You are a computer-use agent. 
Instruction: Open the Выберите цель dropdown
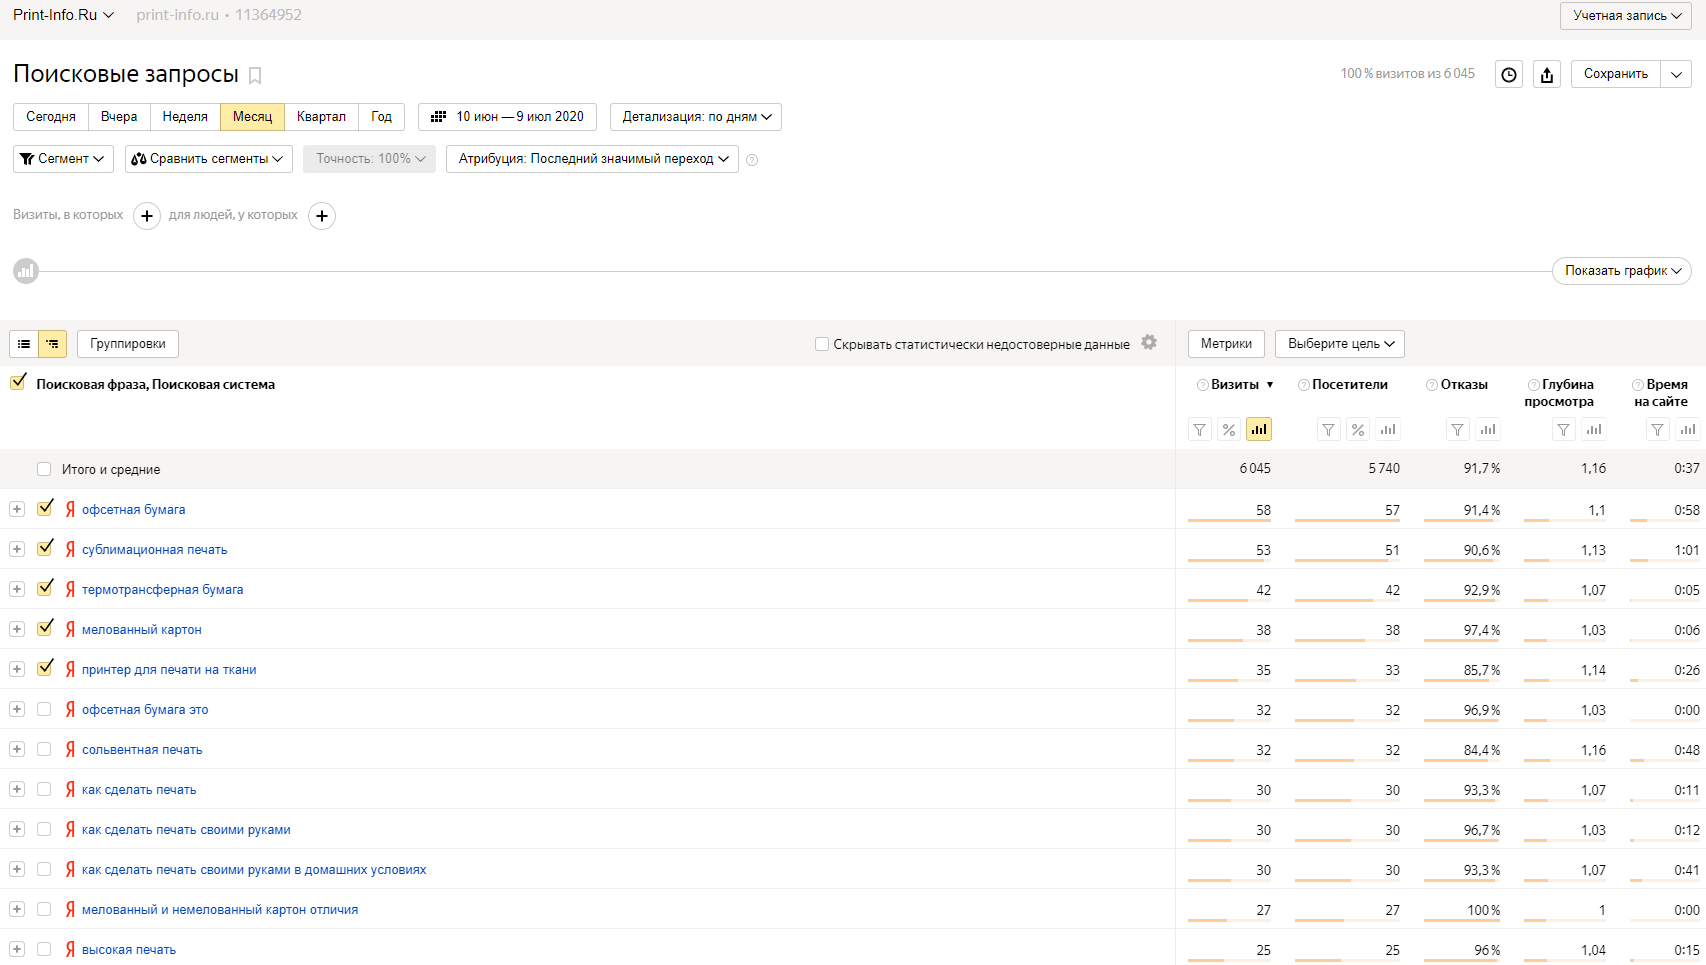click(1340, 344)
